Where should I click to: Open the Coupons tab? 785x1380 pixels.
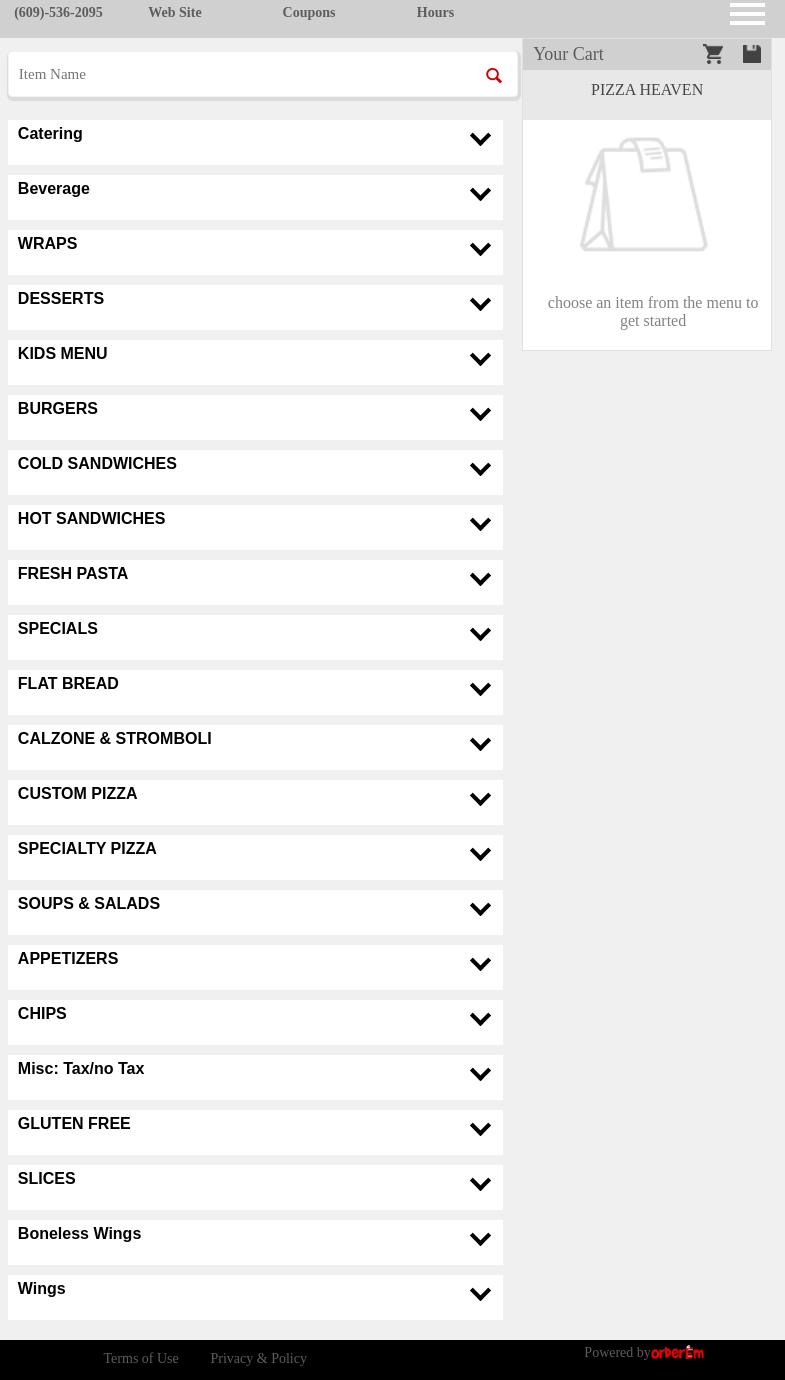click(308, 13)
